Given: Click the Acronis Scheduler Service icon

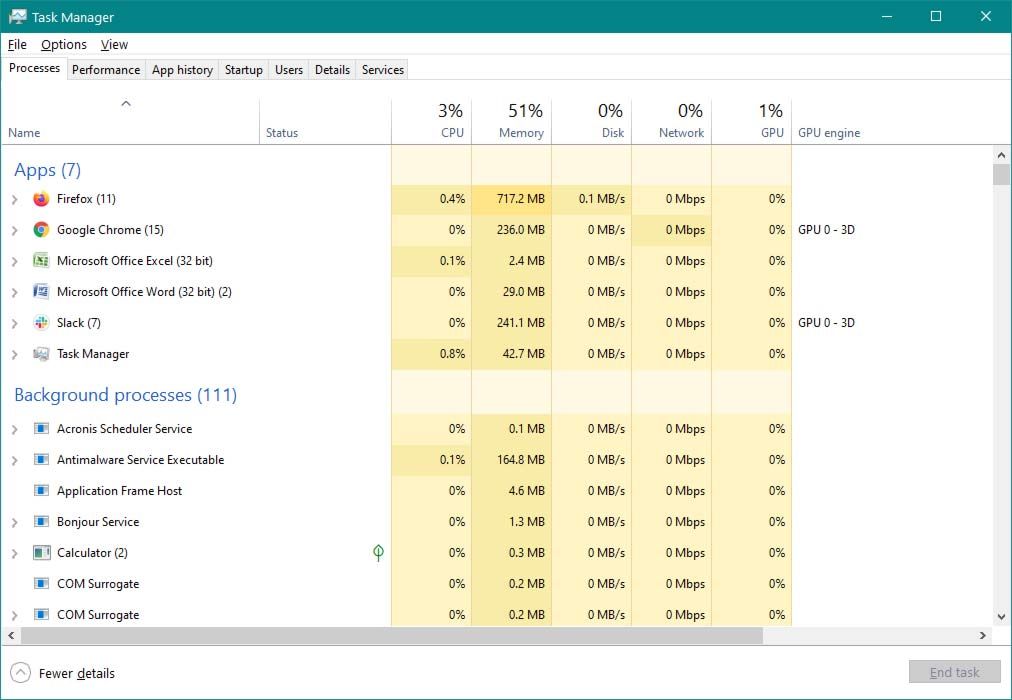Looking at the screenshot, I should 41,428.
